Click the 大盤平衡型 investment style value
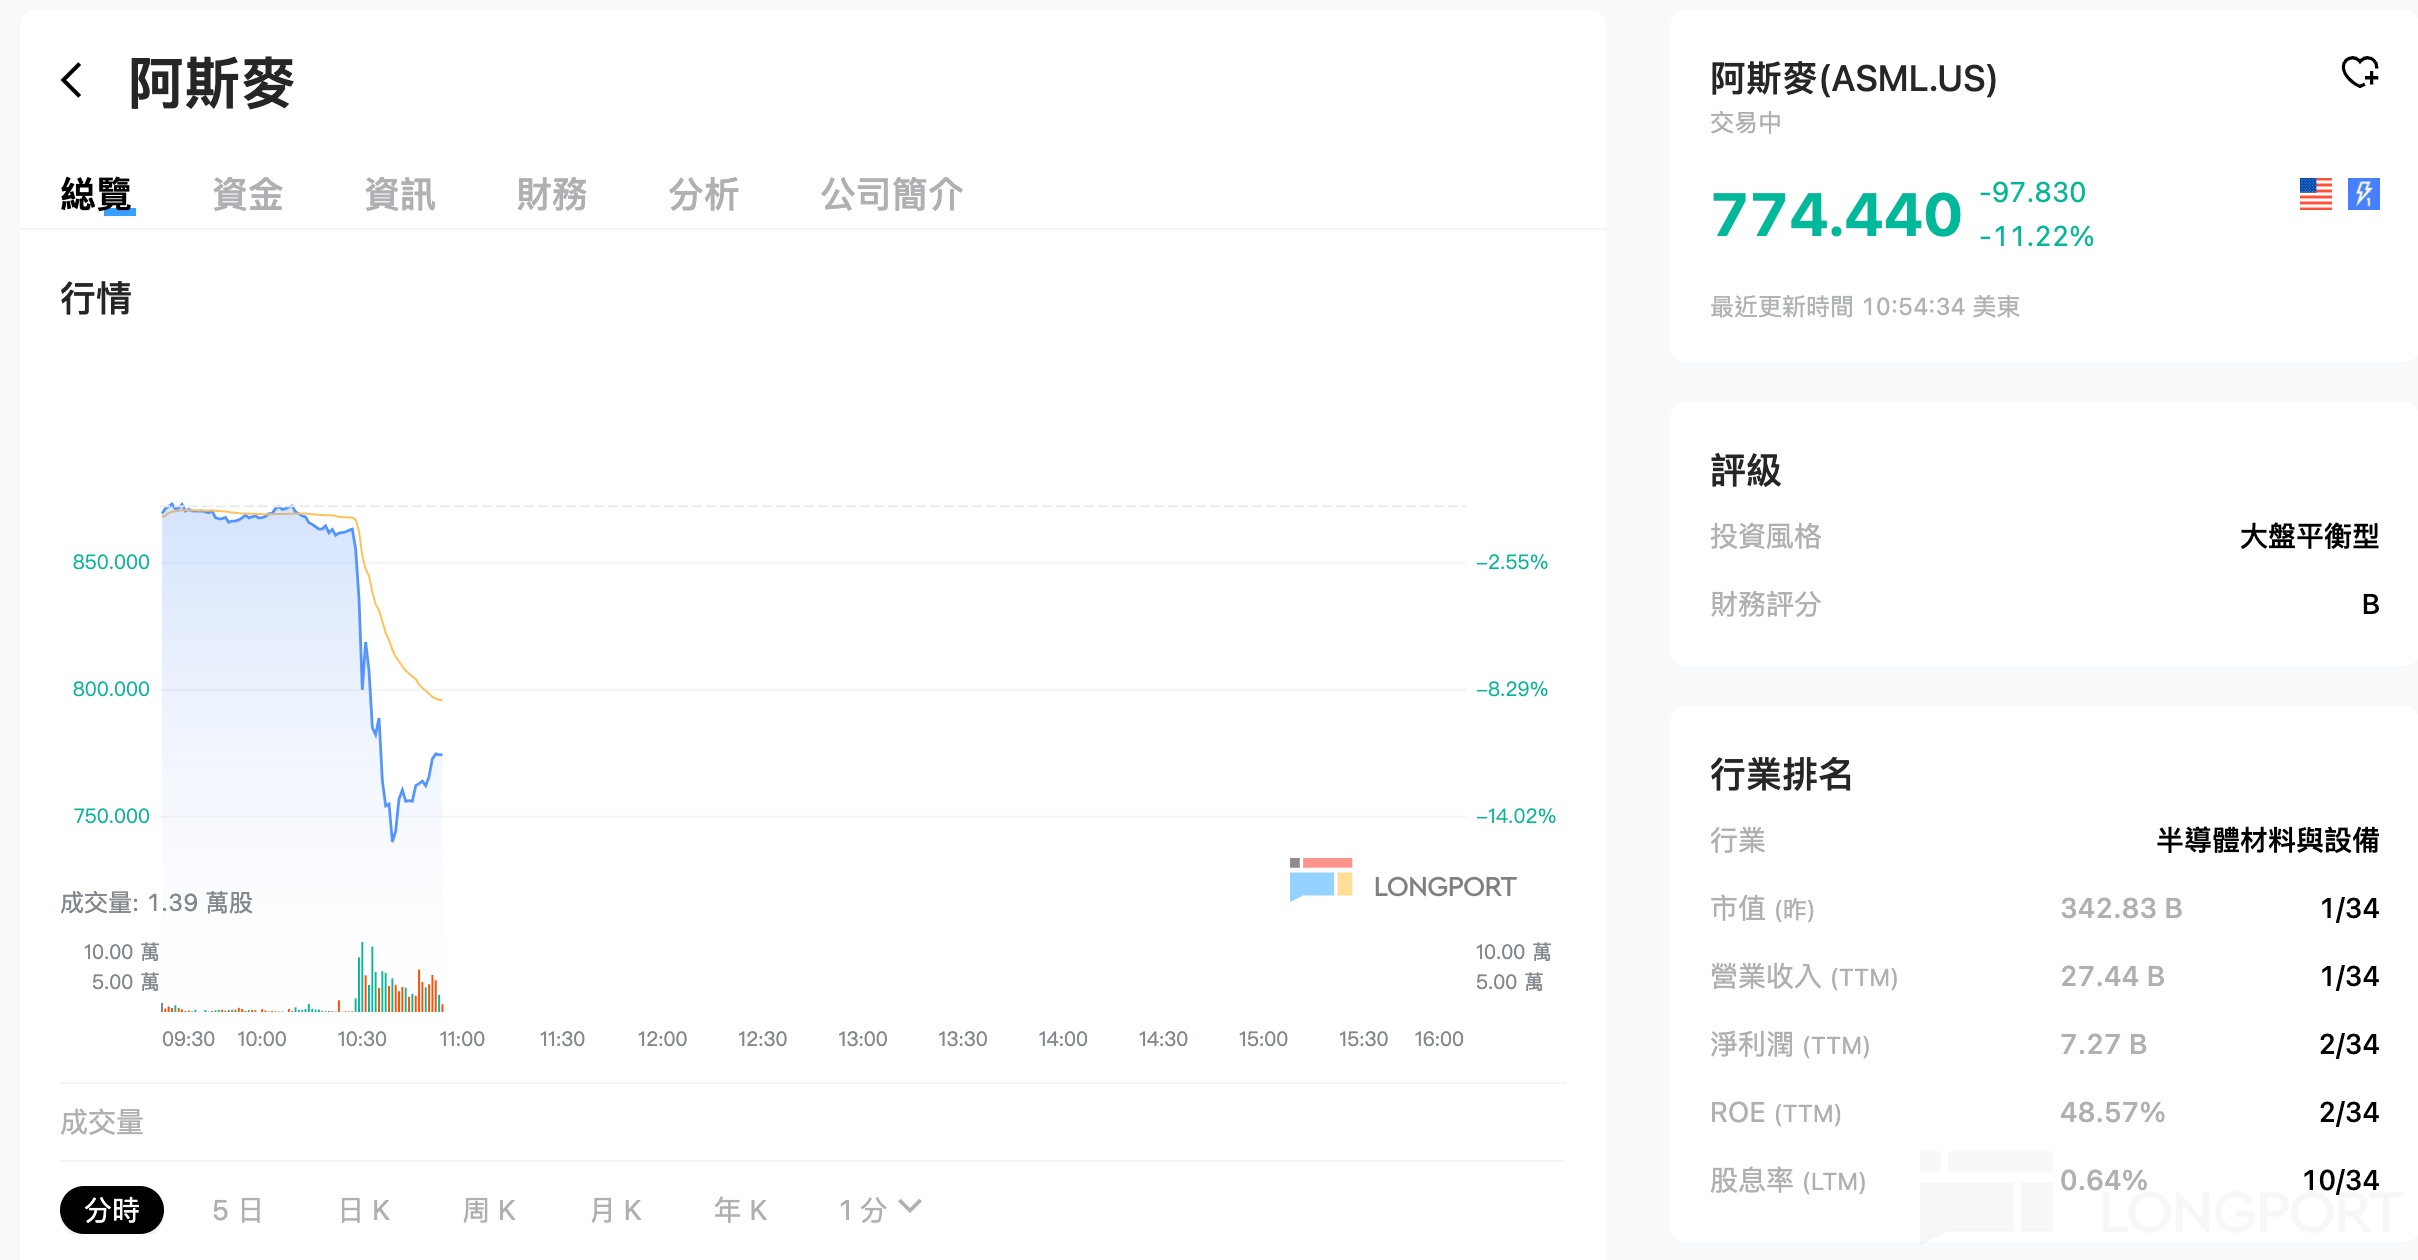 [x=2309, y=536]
